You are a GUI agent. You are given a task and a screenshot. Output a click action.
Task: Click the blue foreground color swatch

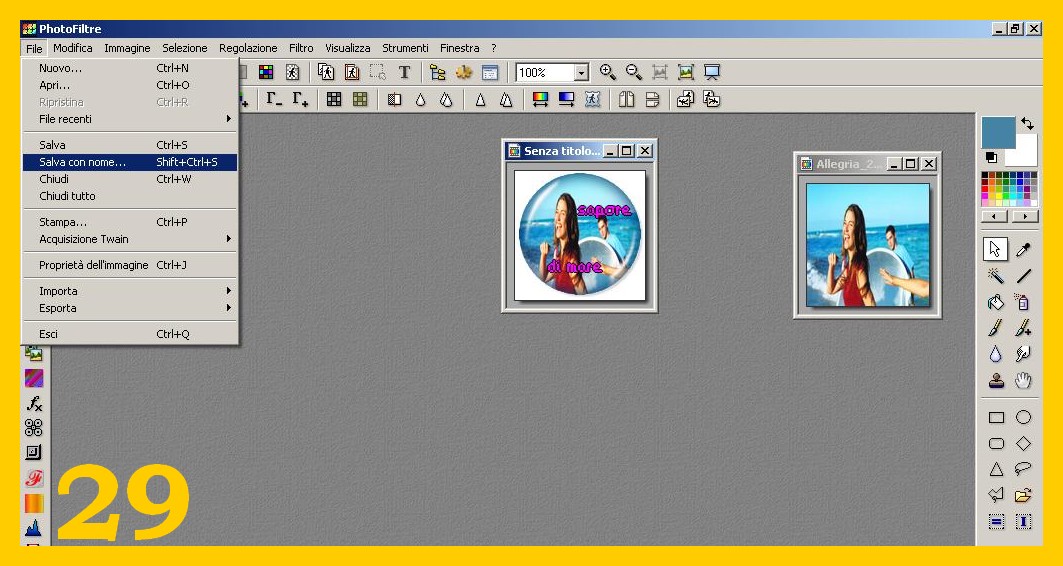coord(997,132)
